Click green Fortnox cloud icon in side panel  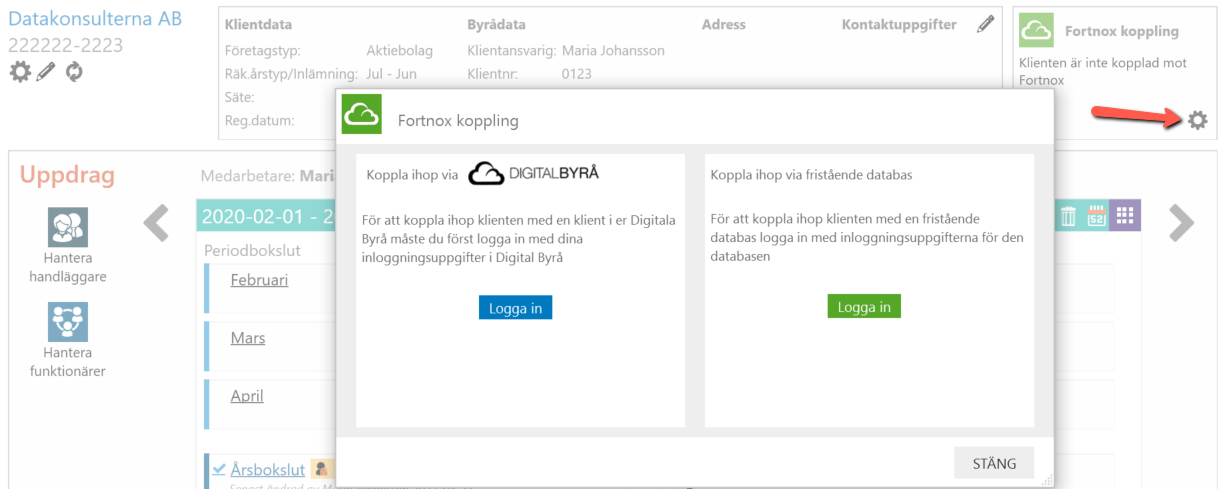pos(1036,31)
